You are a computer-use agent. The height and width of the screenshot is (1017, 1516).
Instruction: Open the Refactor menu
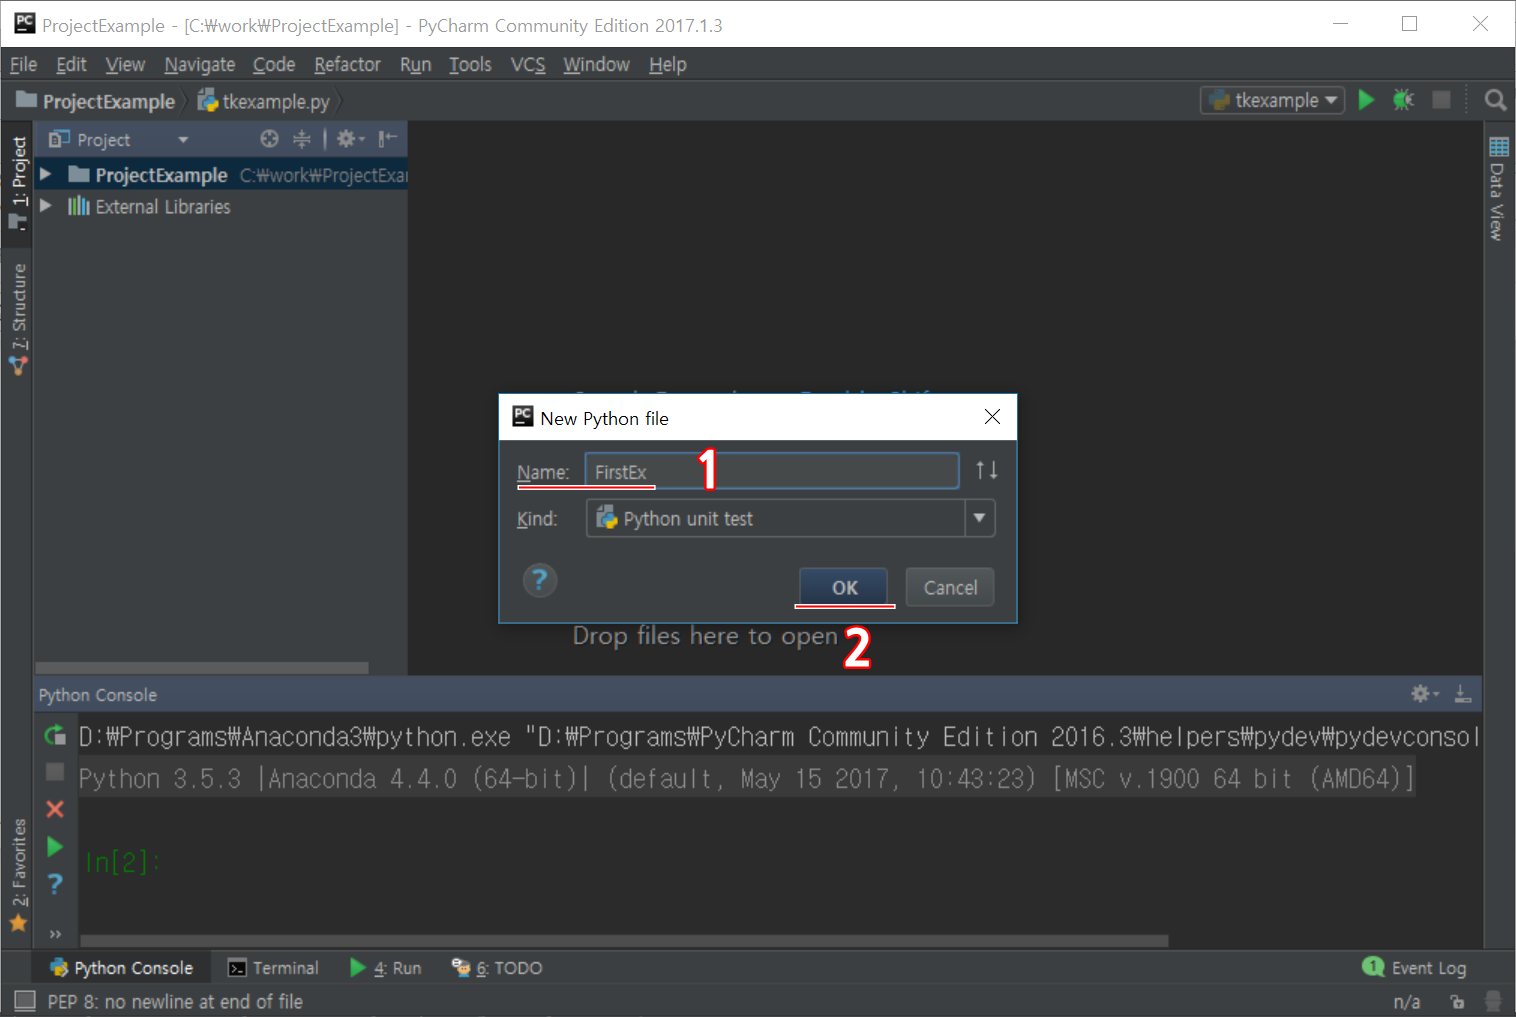[347, 65]
